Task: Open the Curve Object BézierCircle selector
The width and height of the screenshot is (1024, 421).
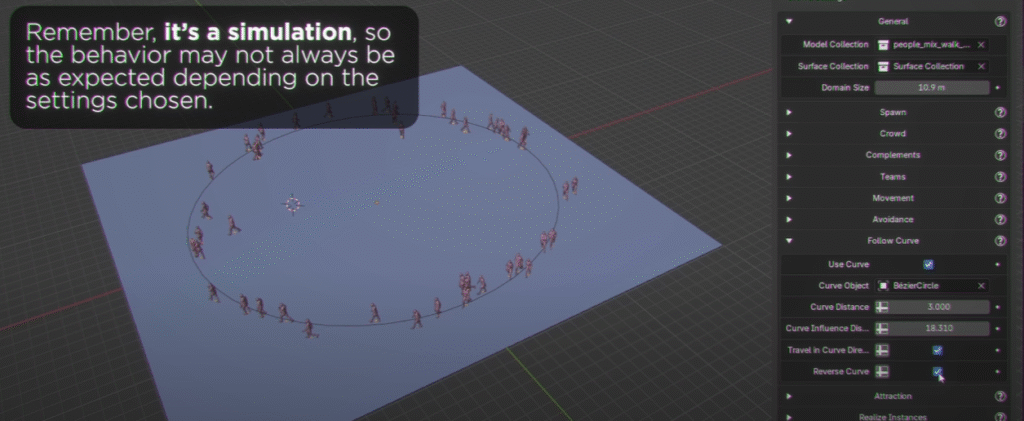Action: coord(925,285)
